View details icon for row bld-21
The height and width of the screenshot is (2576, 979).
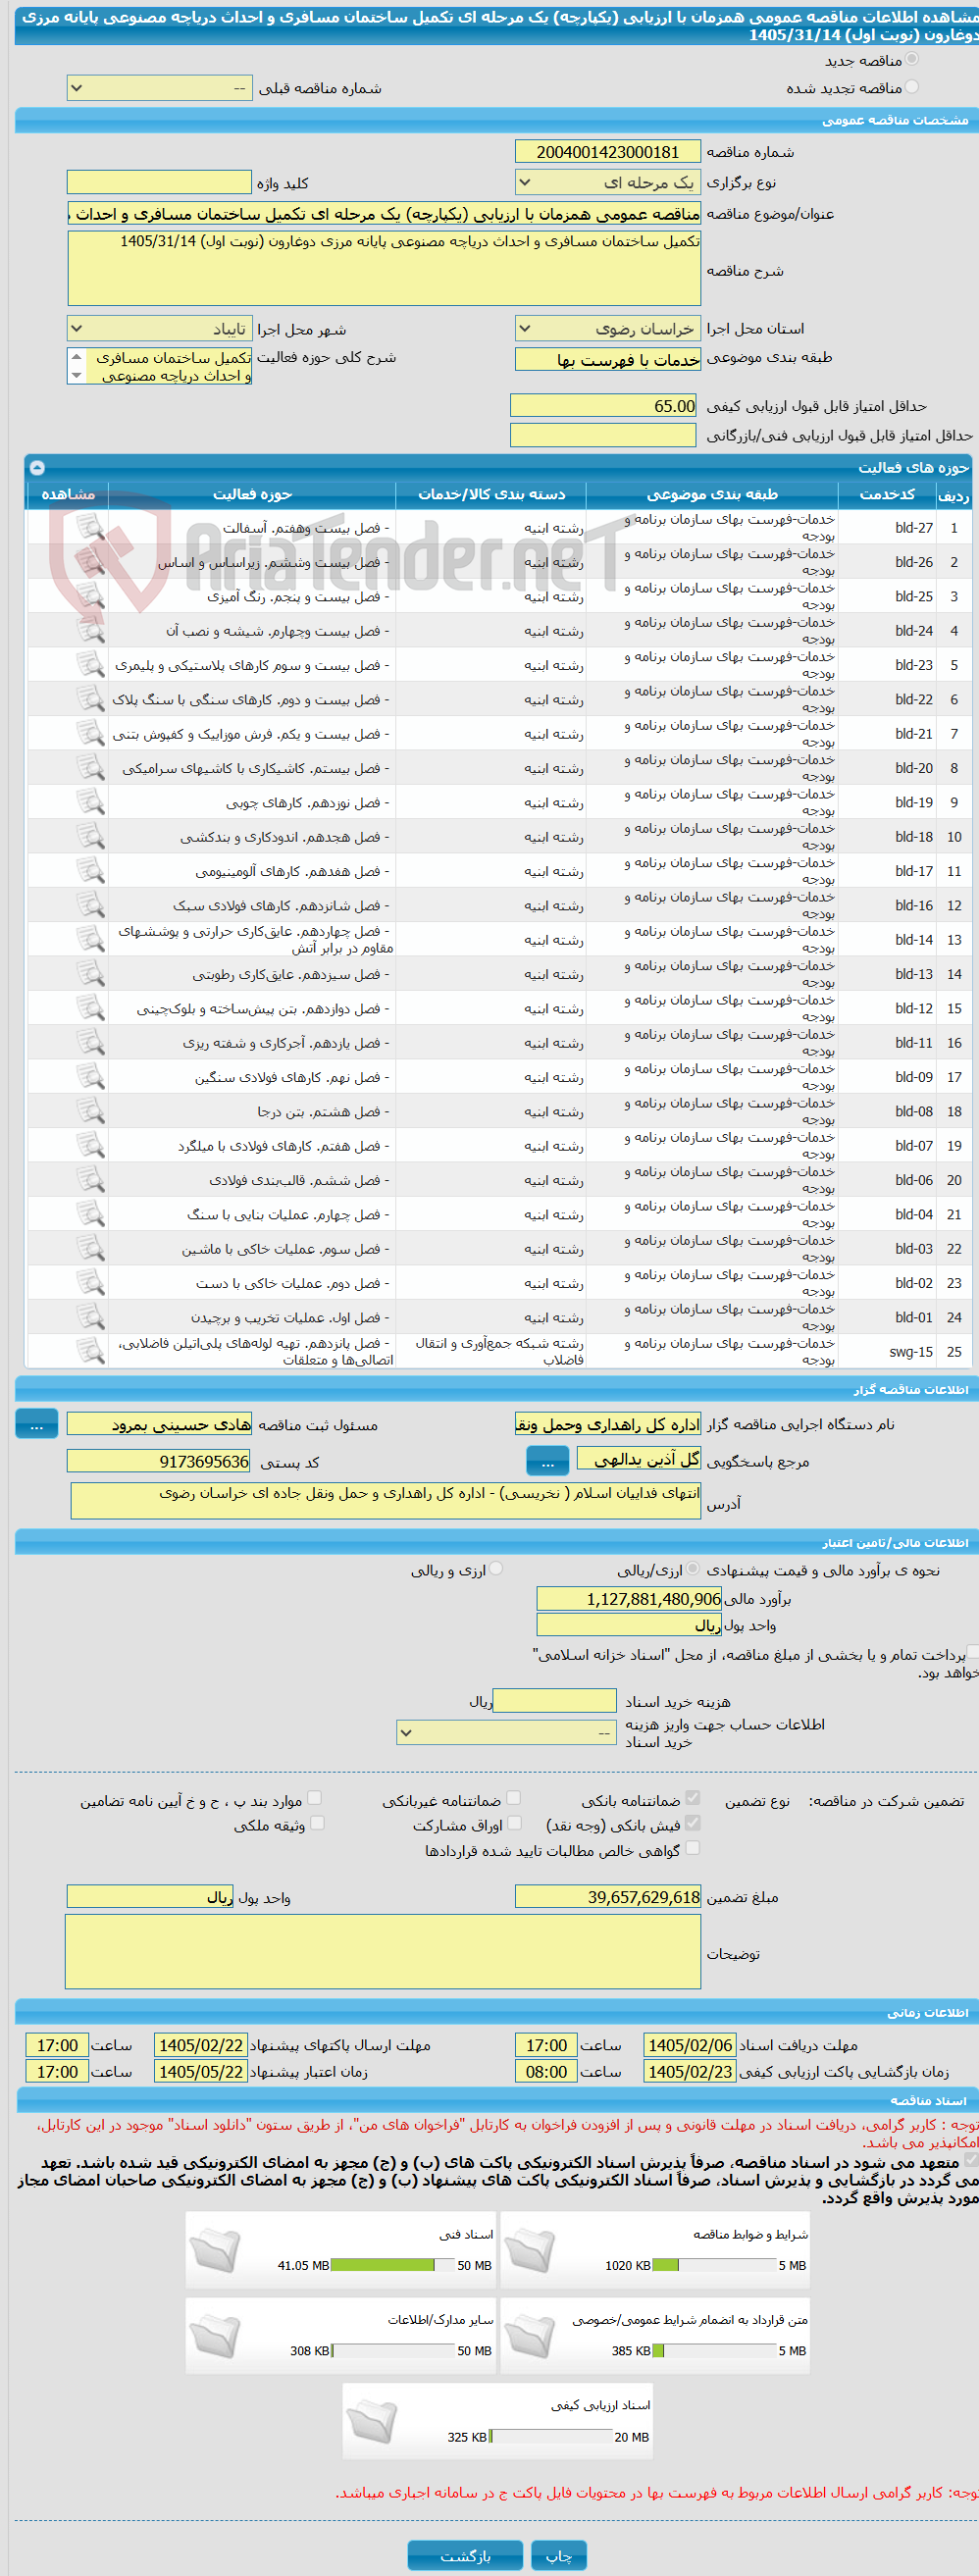coord(91,733)
